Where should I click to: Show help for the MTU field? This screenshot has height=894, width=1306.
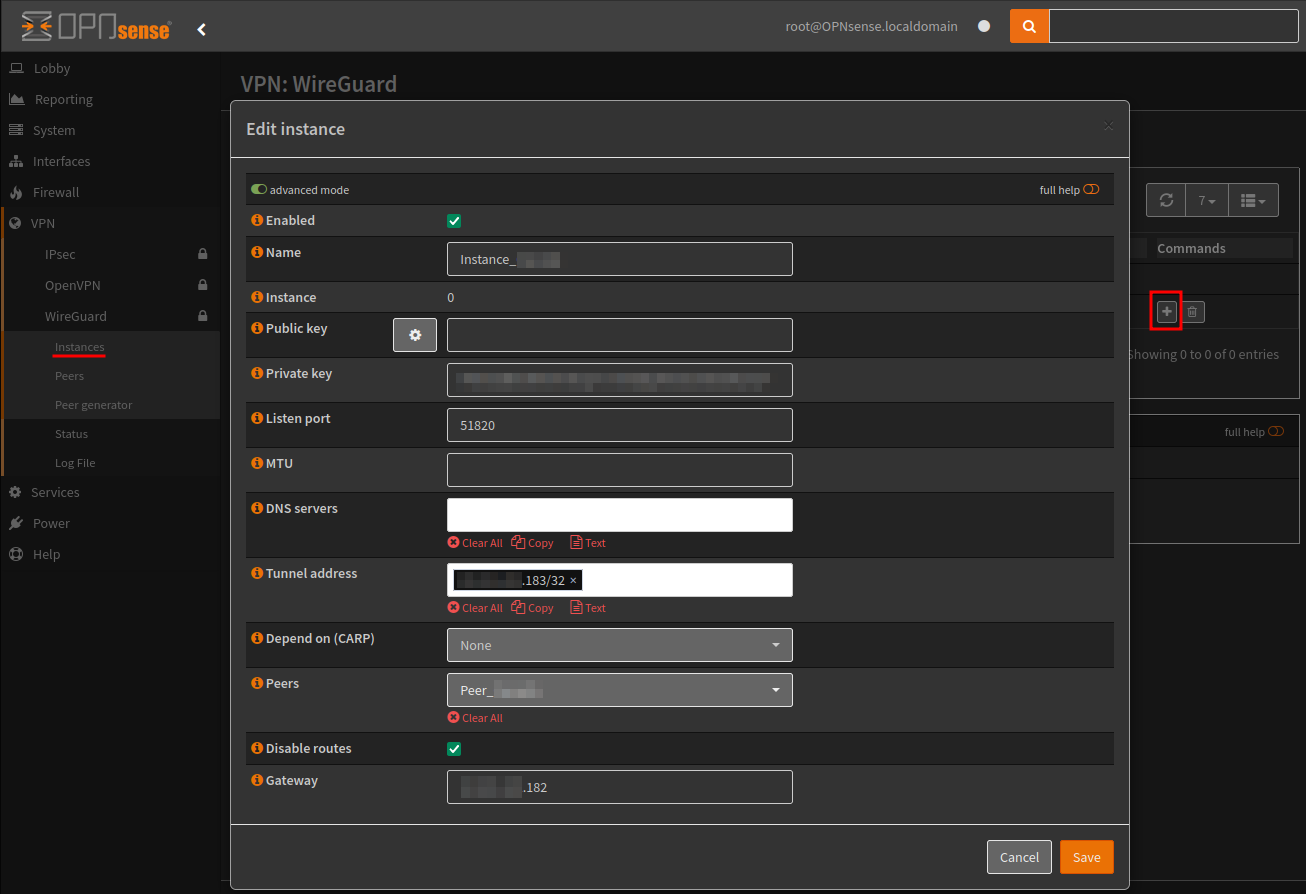[257, 463]
